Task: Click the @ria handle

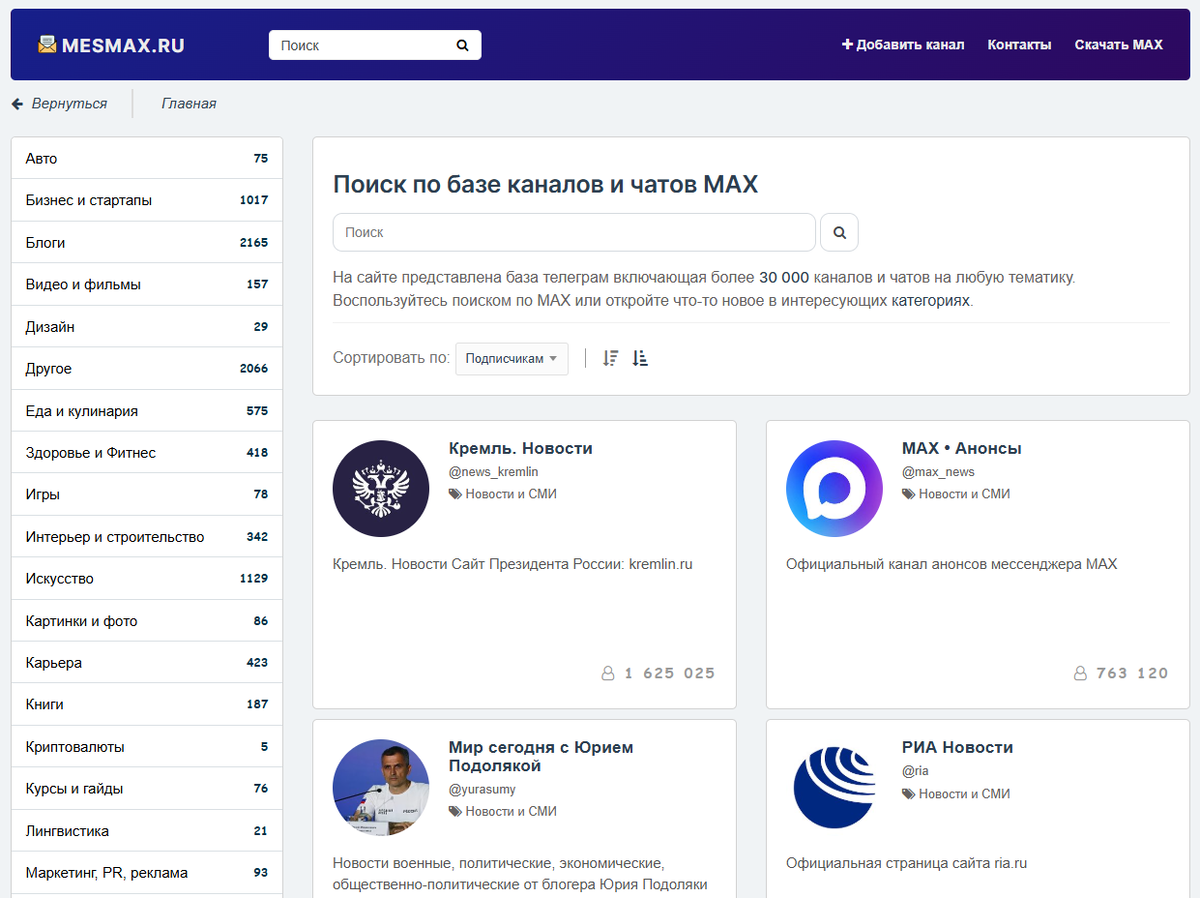Action: click(916, 772)
